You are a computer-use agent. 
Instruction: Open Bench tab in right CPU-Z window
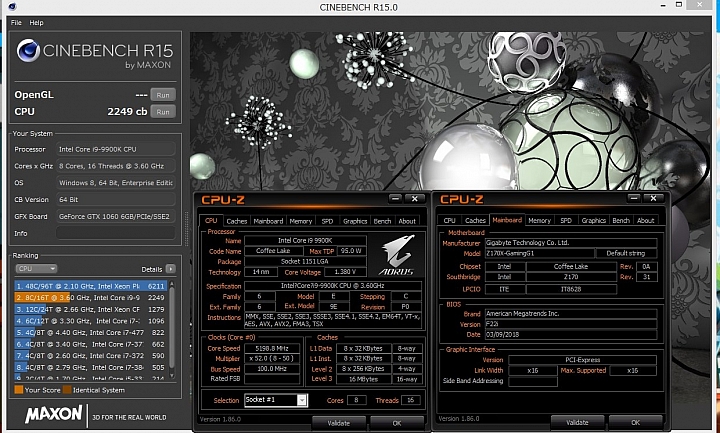pyautogui.click(x=621, y=220)
